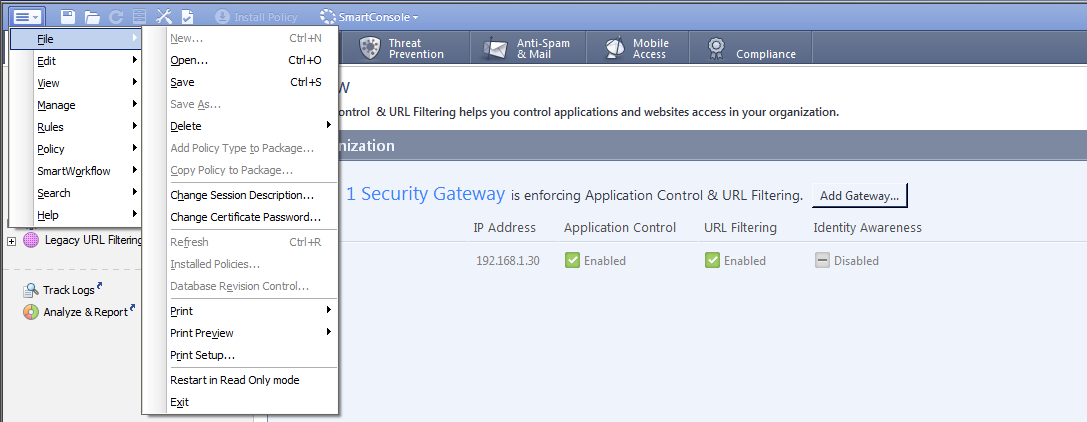Open the File menu
This screenshot has height=422, width=1087.
(76, 39)
